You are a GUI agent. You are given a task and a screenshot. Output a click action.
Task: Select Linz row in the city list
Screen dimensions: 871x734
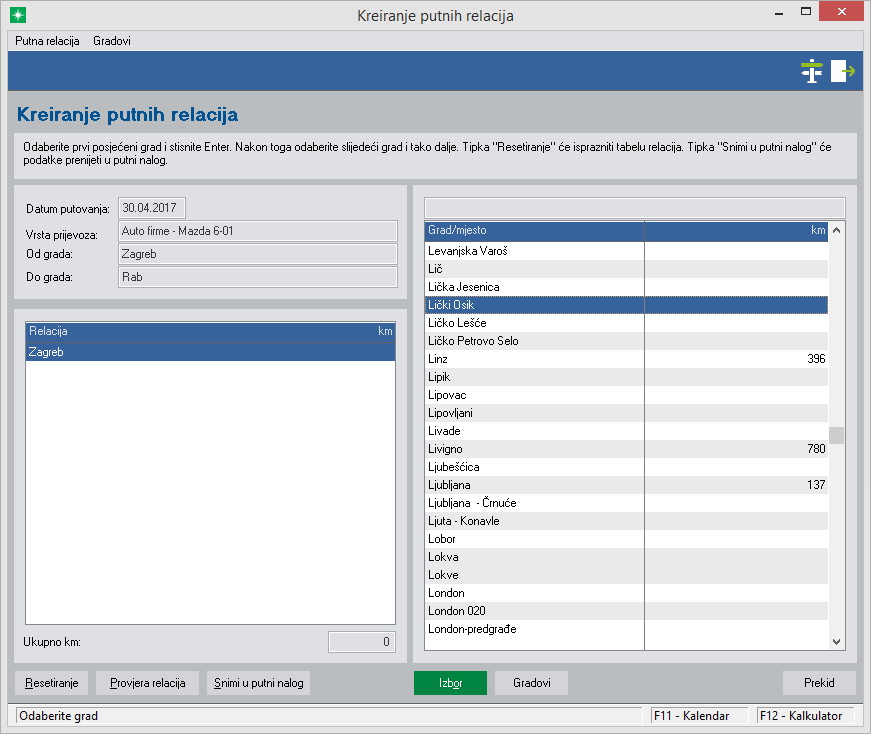438,359
